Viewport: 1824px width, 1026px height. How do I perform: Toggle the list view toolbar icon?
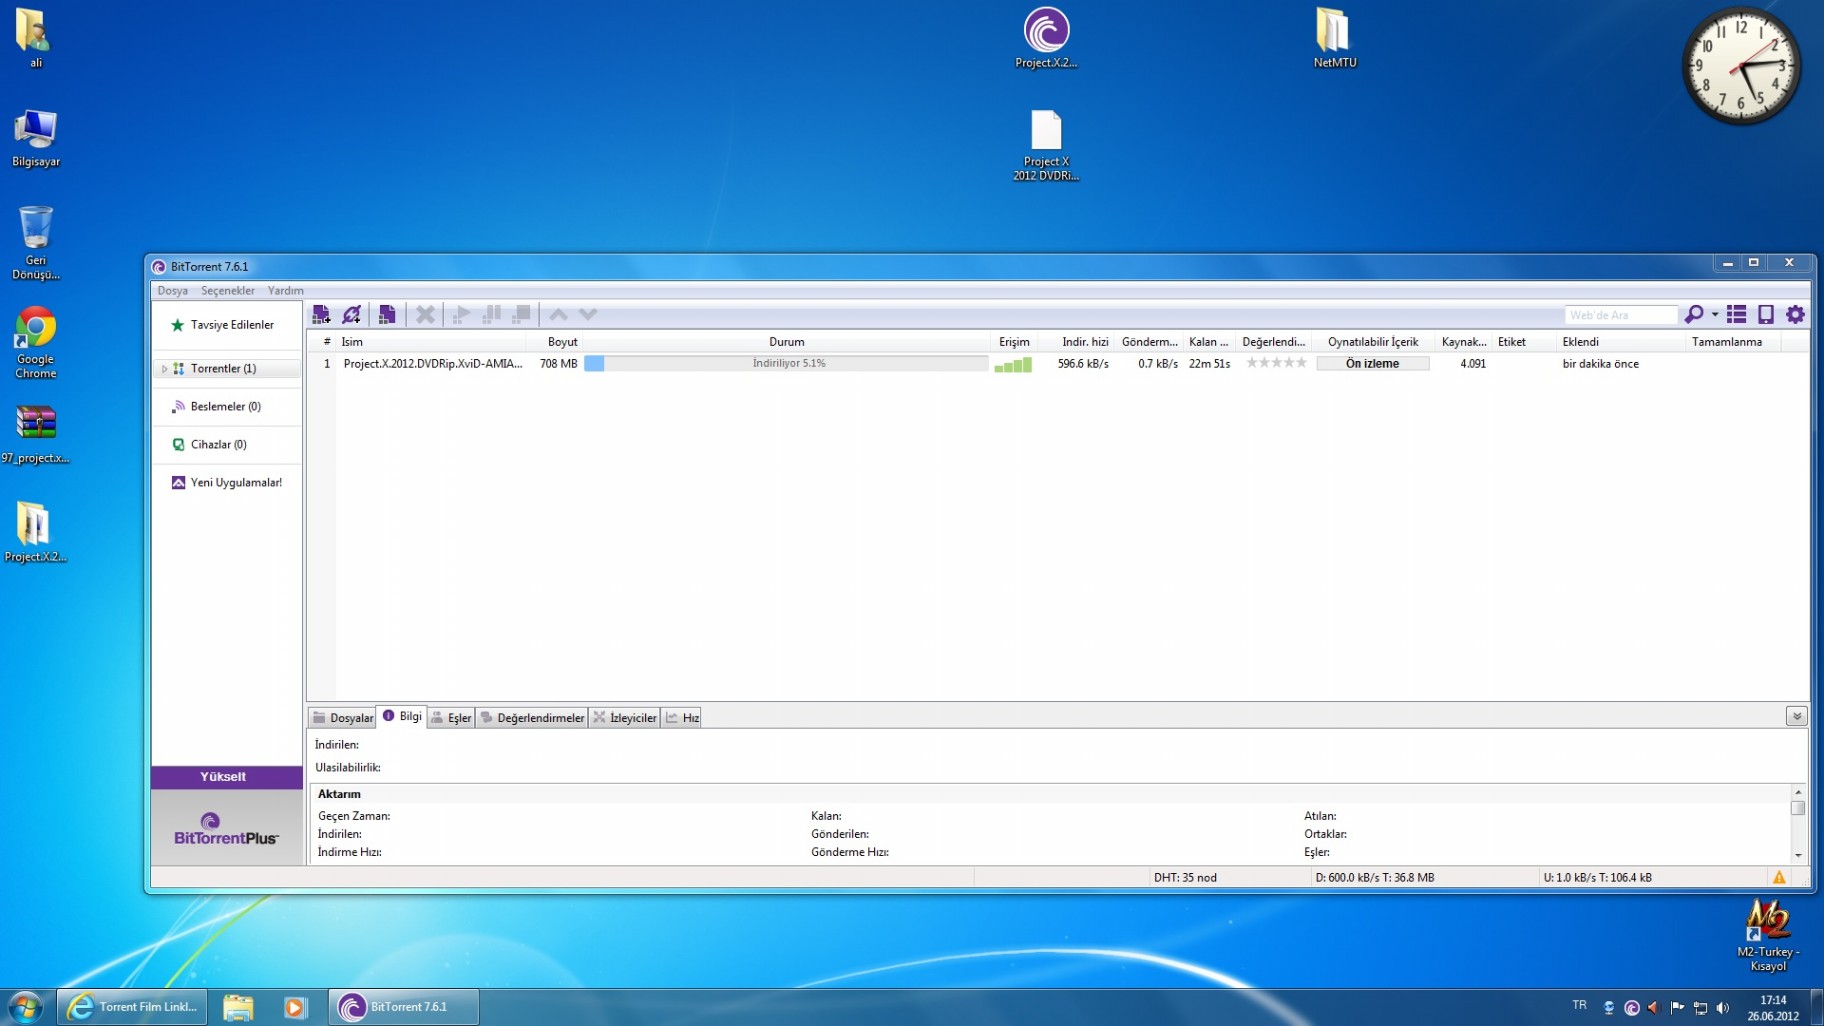coord(1736,314)
